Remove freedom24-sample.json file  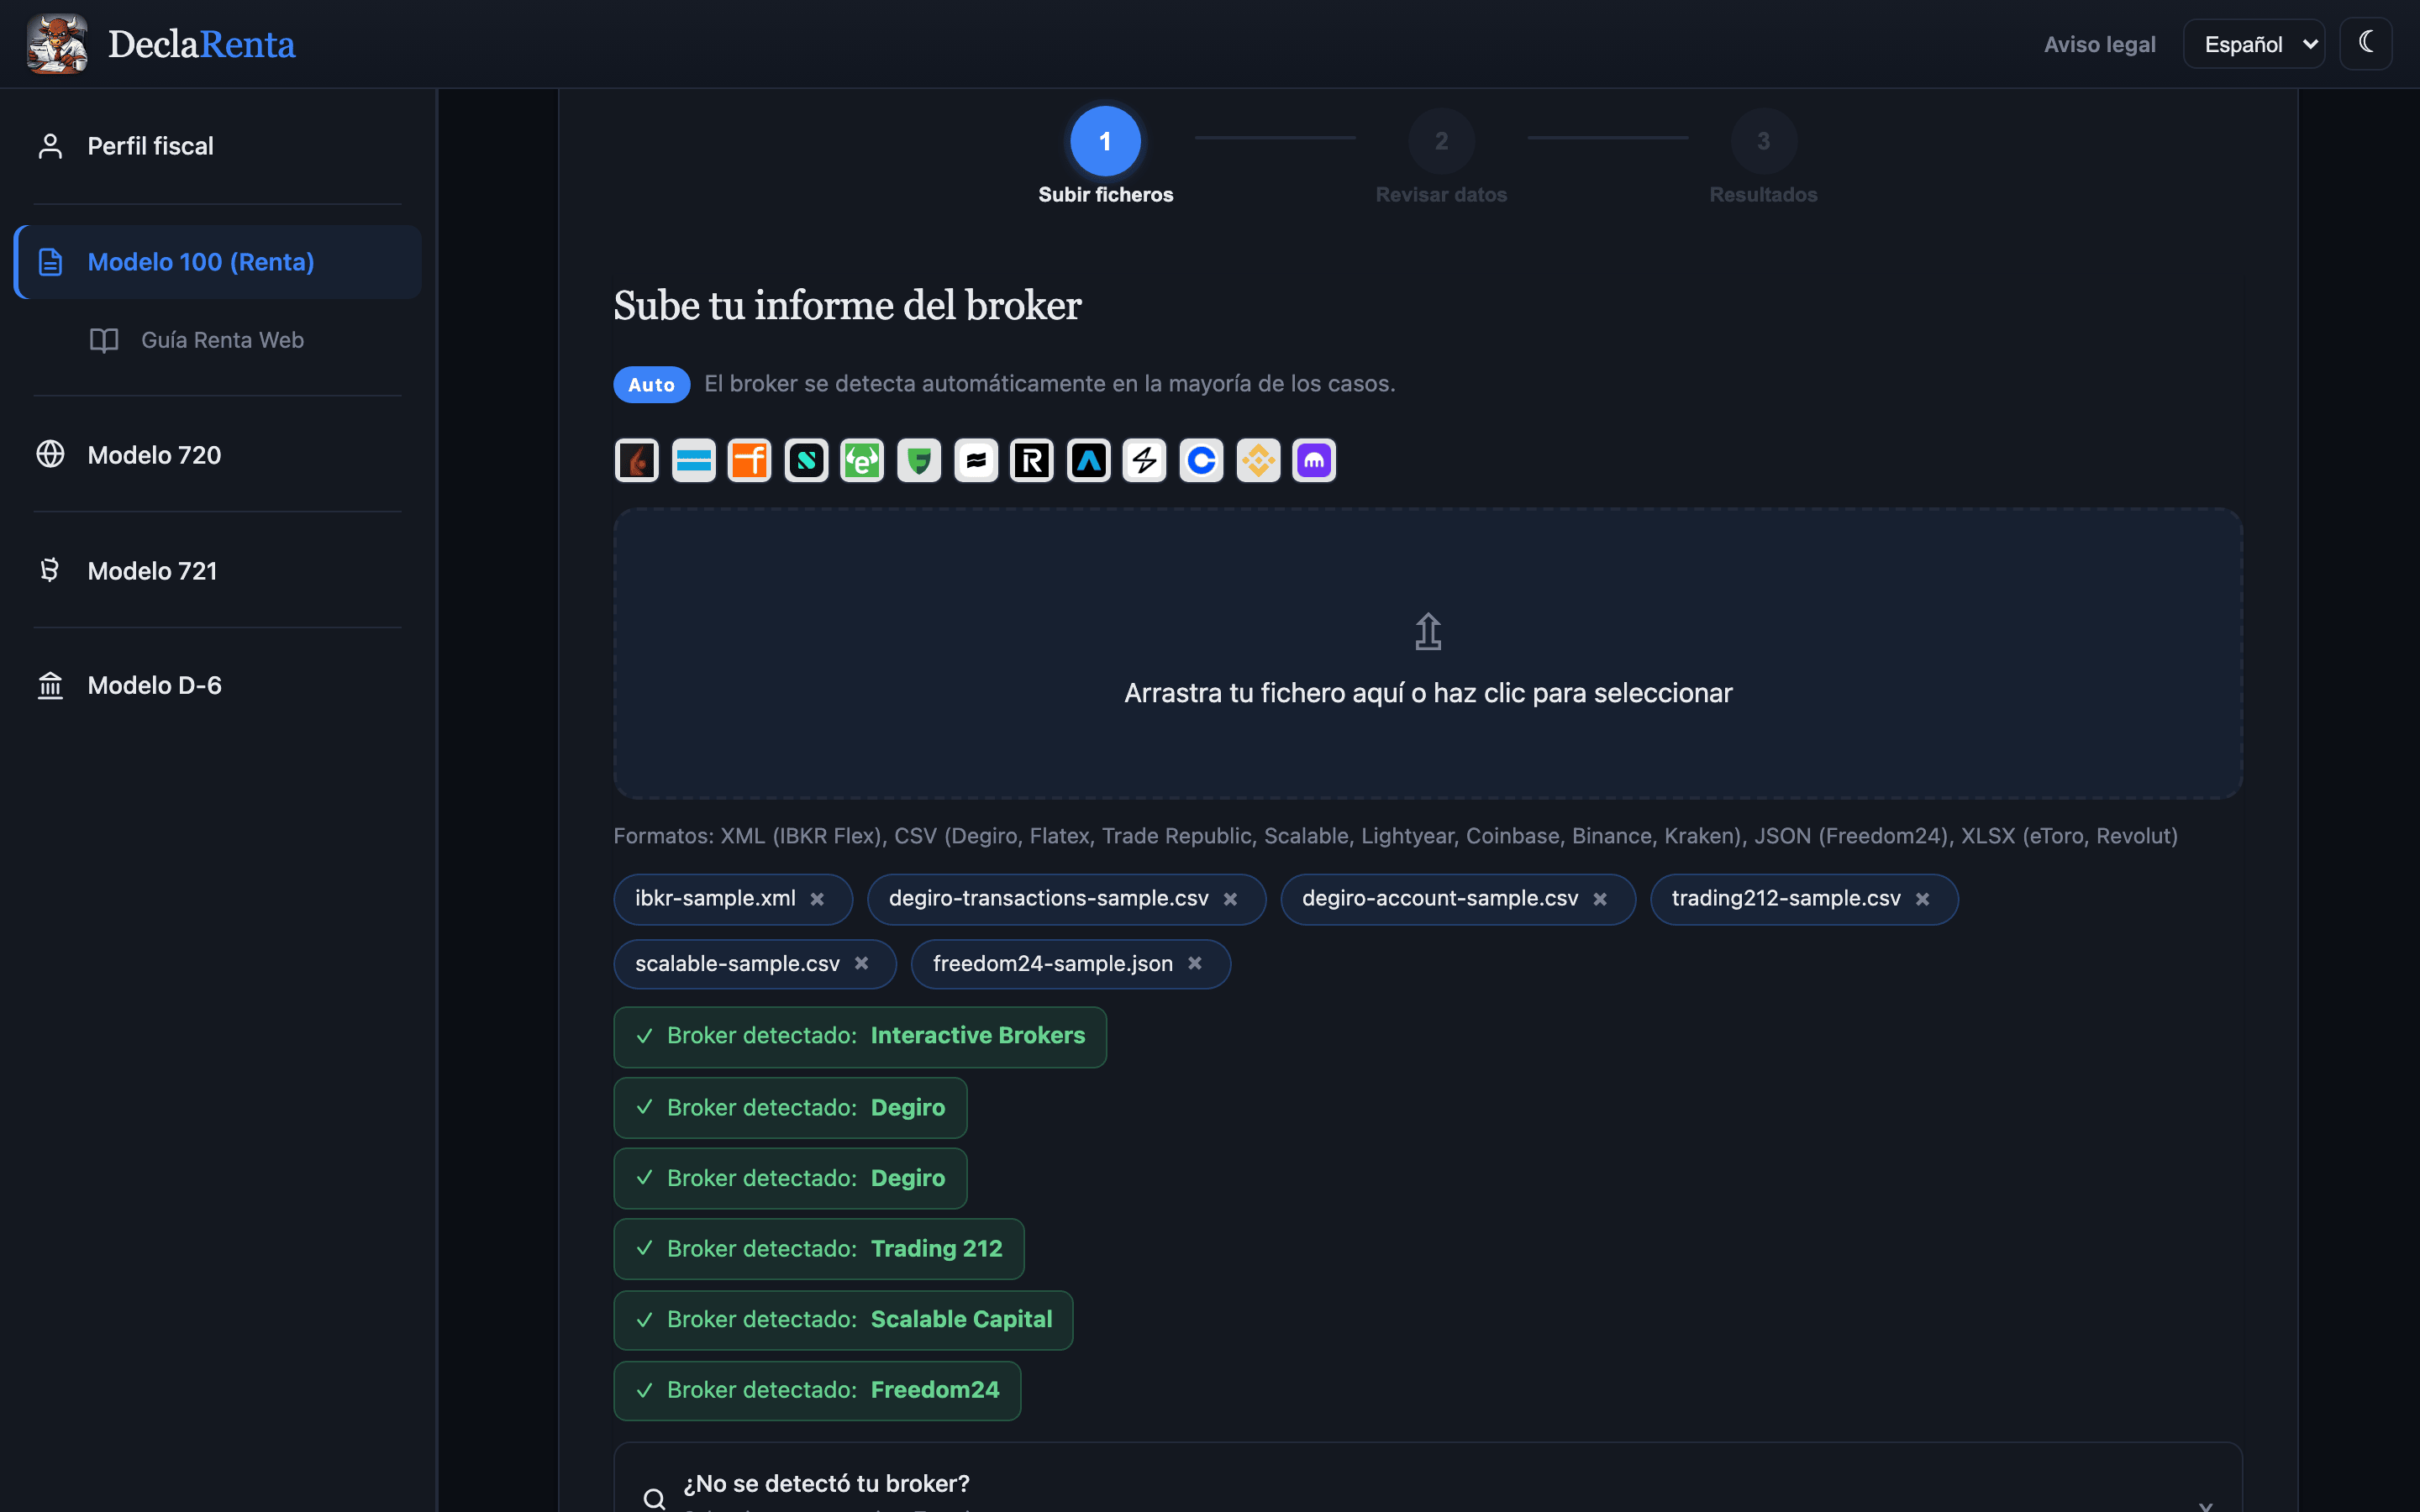(1194, 963)
